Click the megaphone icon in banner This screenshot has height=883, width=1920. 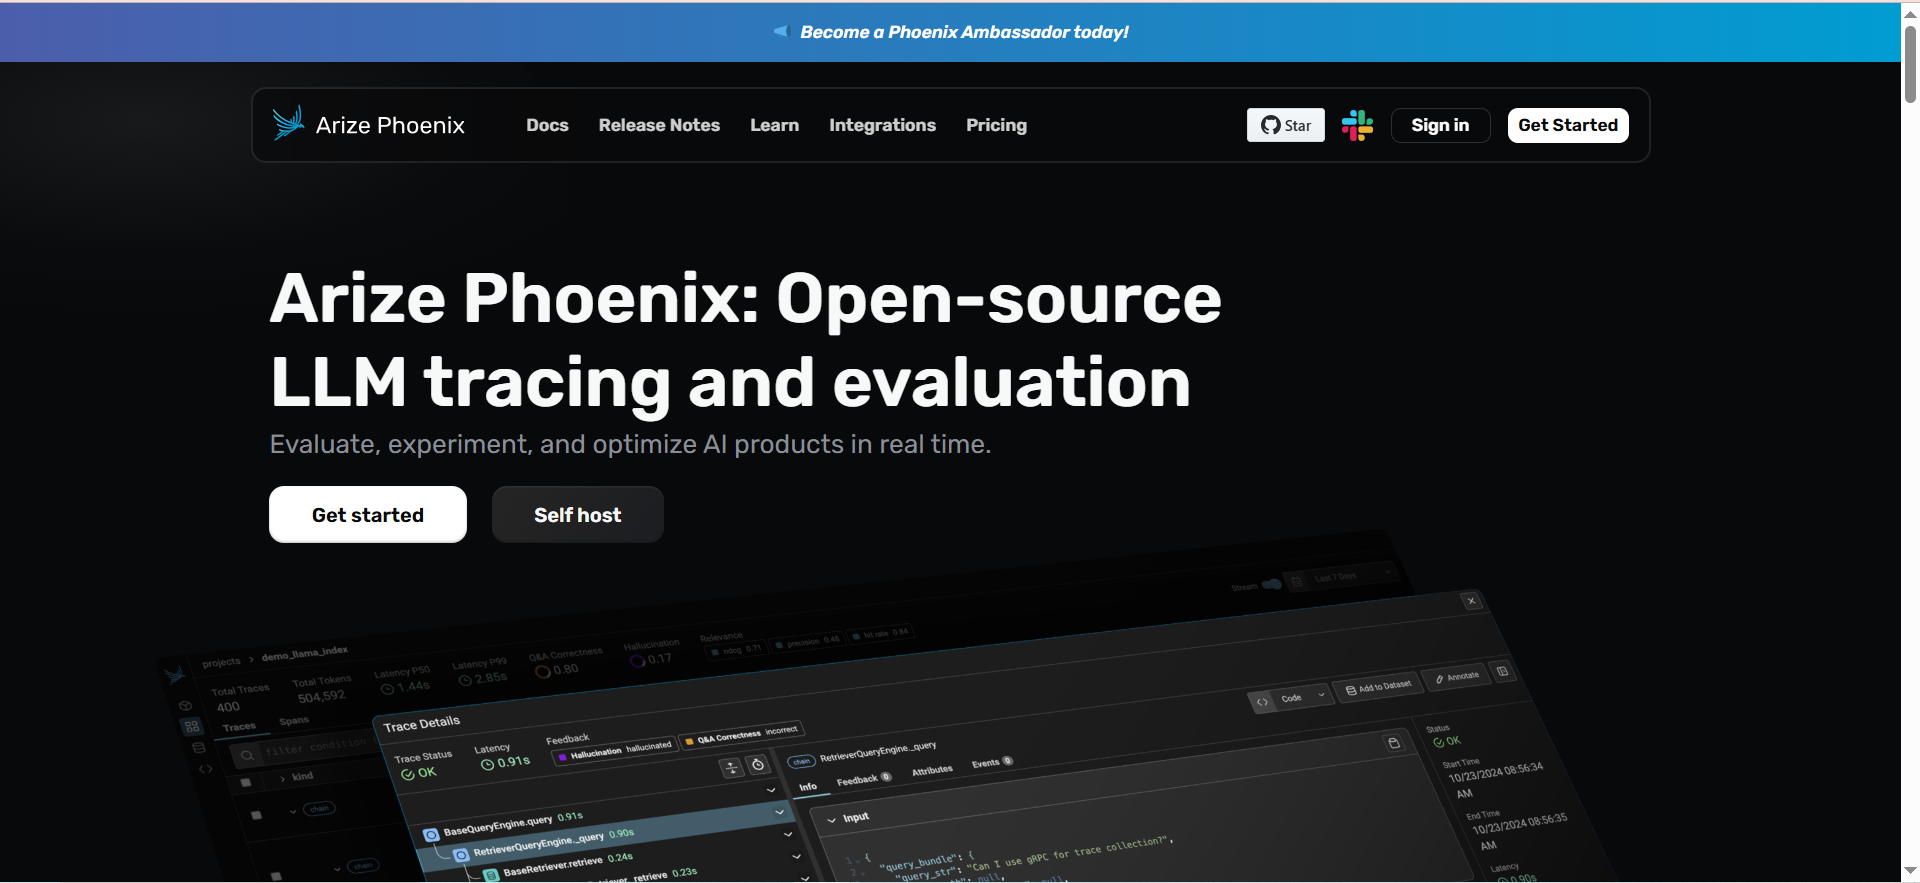click(781, 32)
